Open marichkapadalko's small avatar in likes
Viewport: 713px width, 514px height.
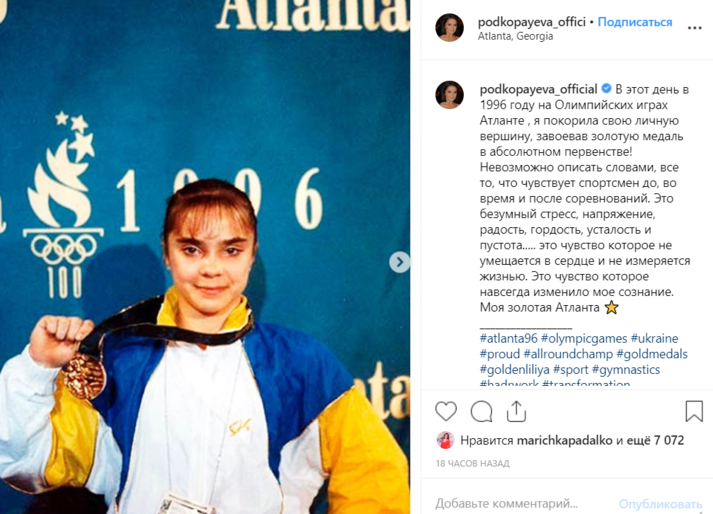tap(446, 440)
